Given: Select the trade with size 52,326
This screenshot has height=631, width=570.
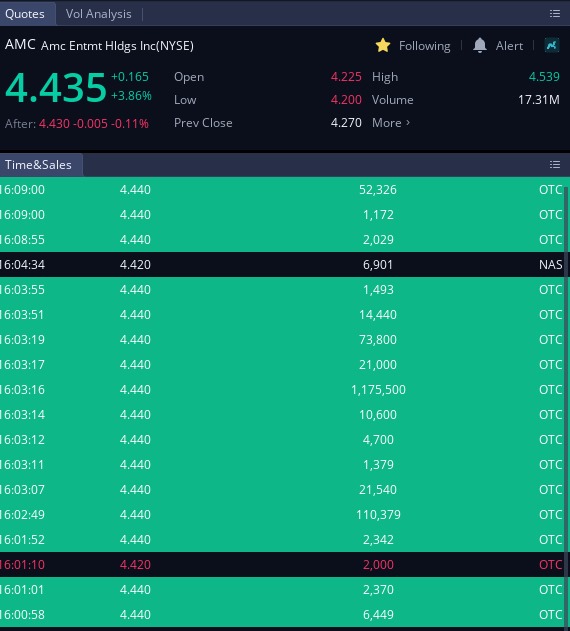Looking at the screenshot, I should [282, 190].
